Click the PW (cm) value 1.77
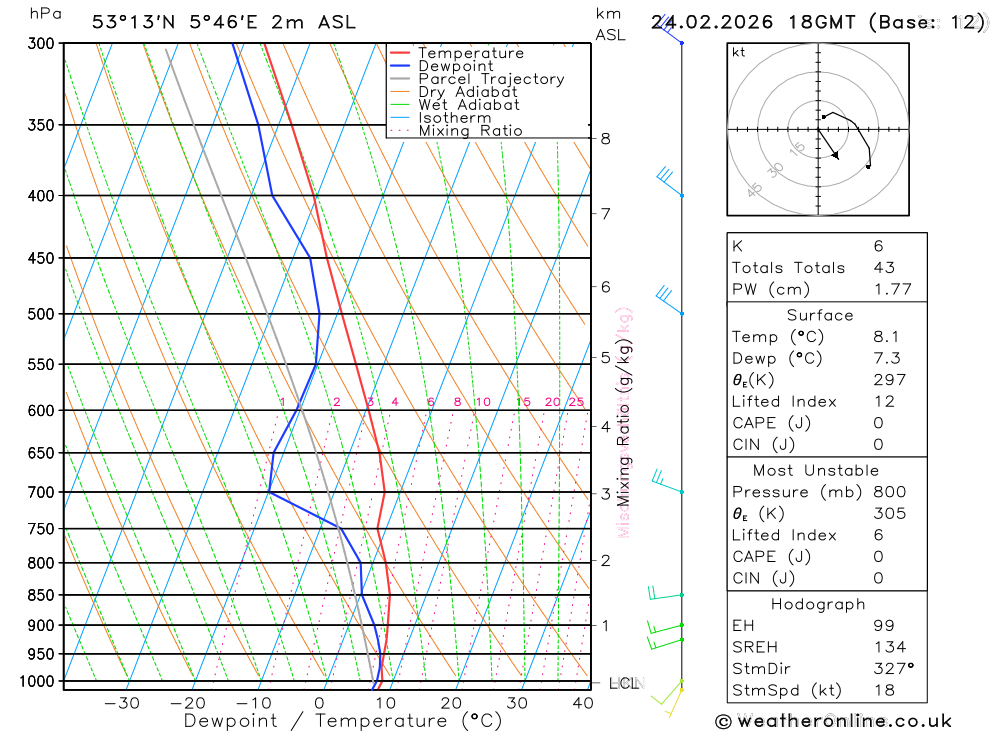The image size is (1000, 733). pos(892,290)
